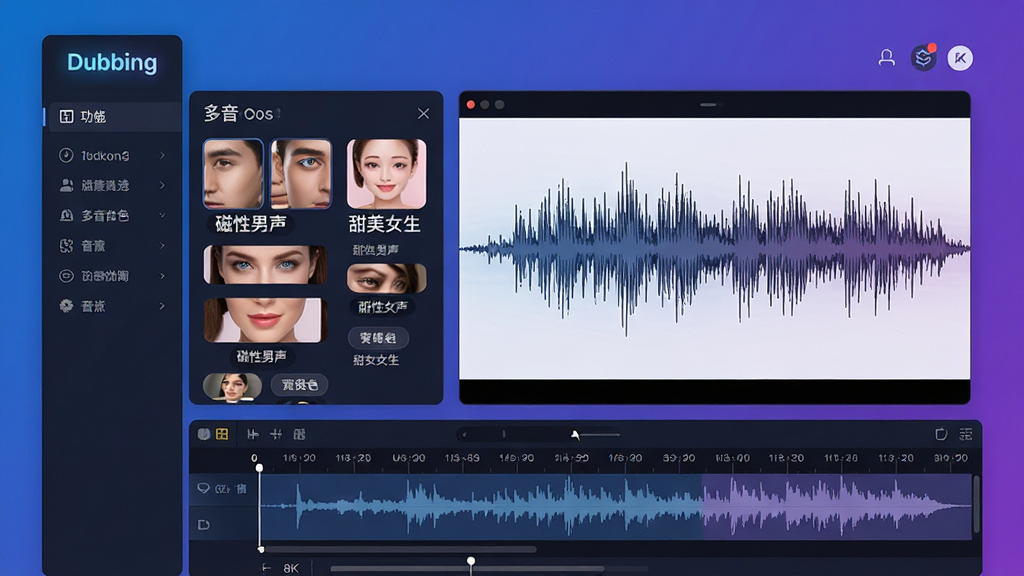Click the pill button under the brown-eye voice label

pos(378,338)
